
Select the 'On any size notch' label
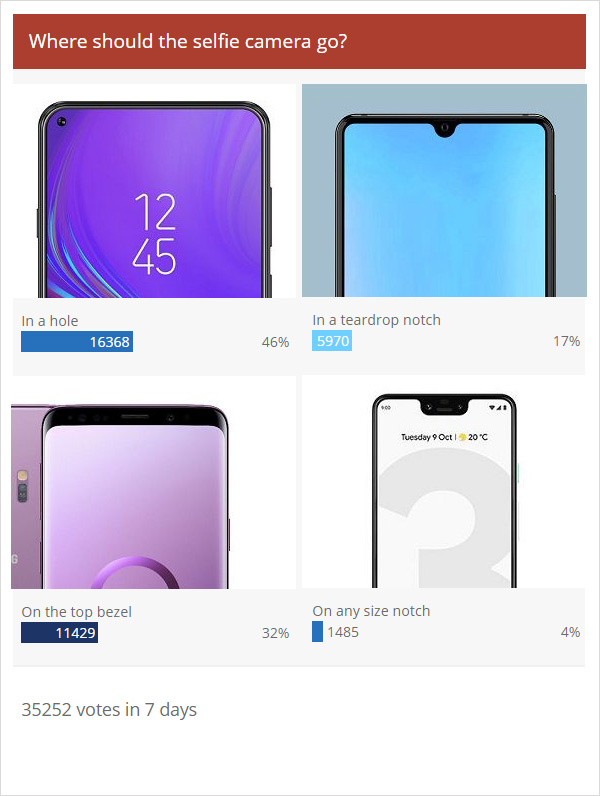(x=371, y=611)
